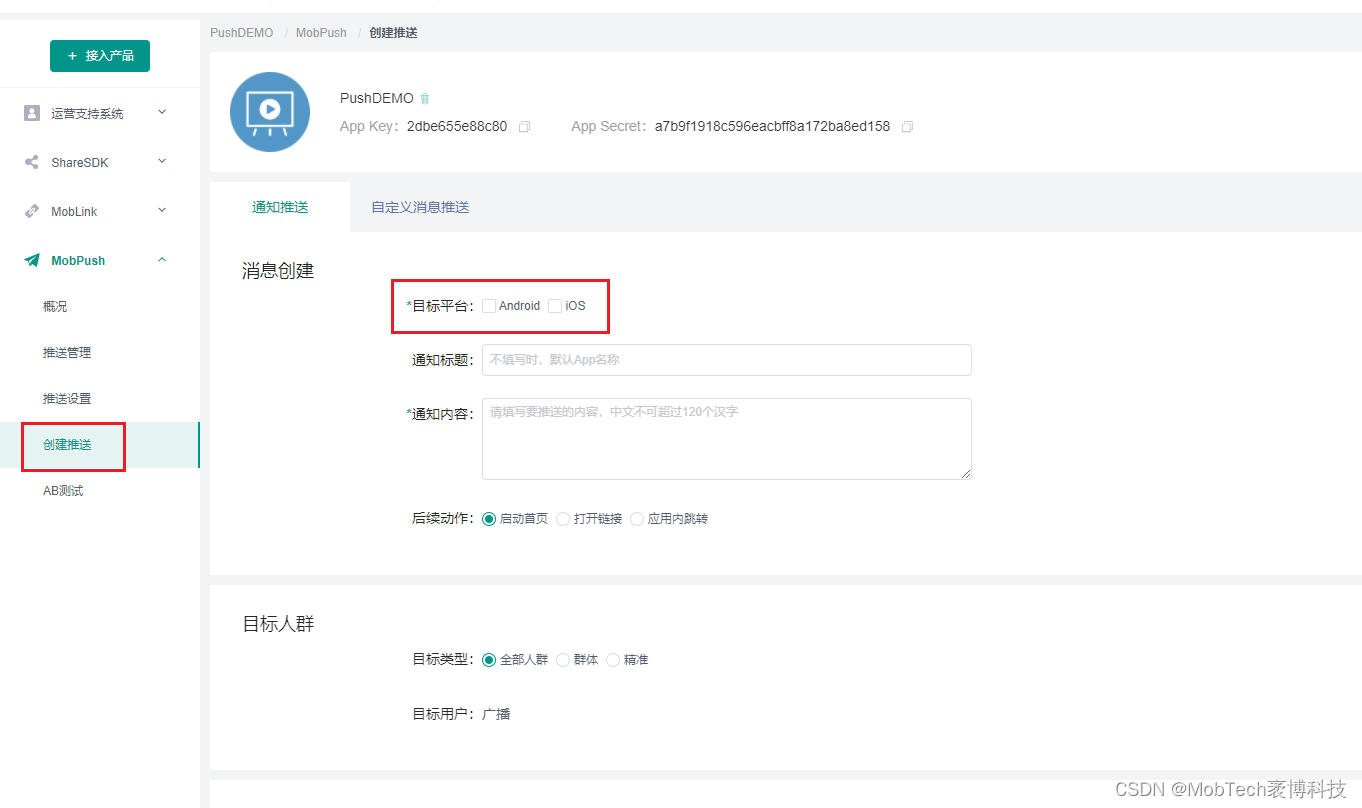Open 创建推送 in the sidebar
The image size is (1362, 808).
(100, 445)
